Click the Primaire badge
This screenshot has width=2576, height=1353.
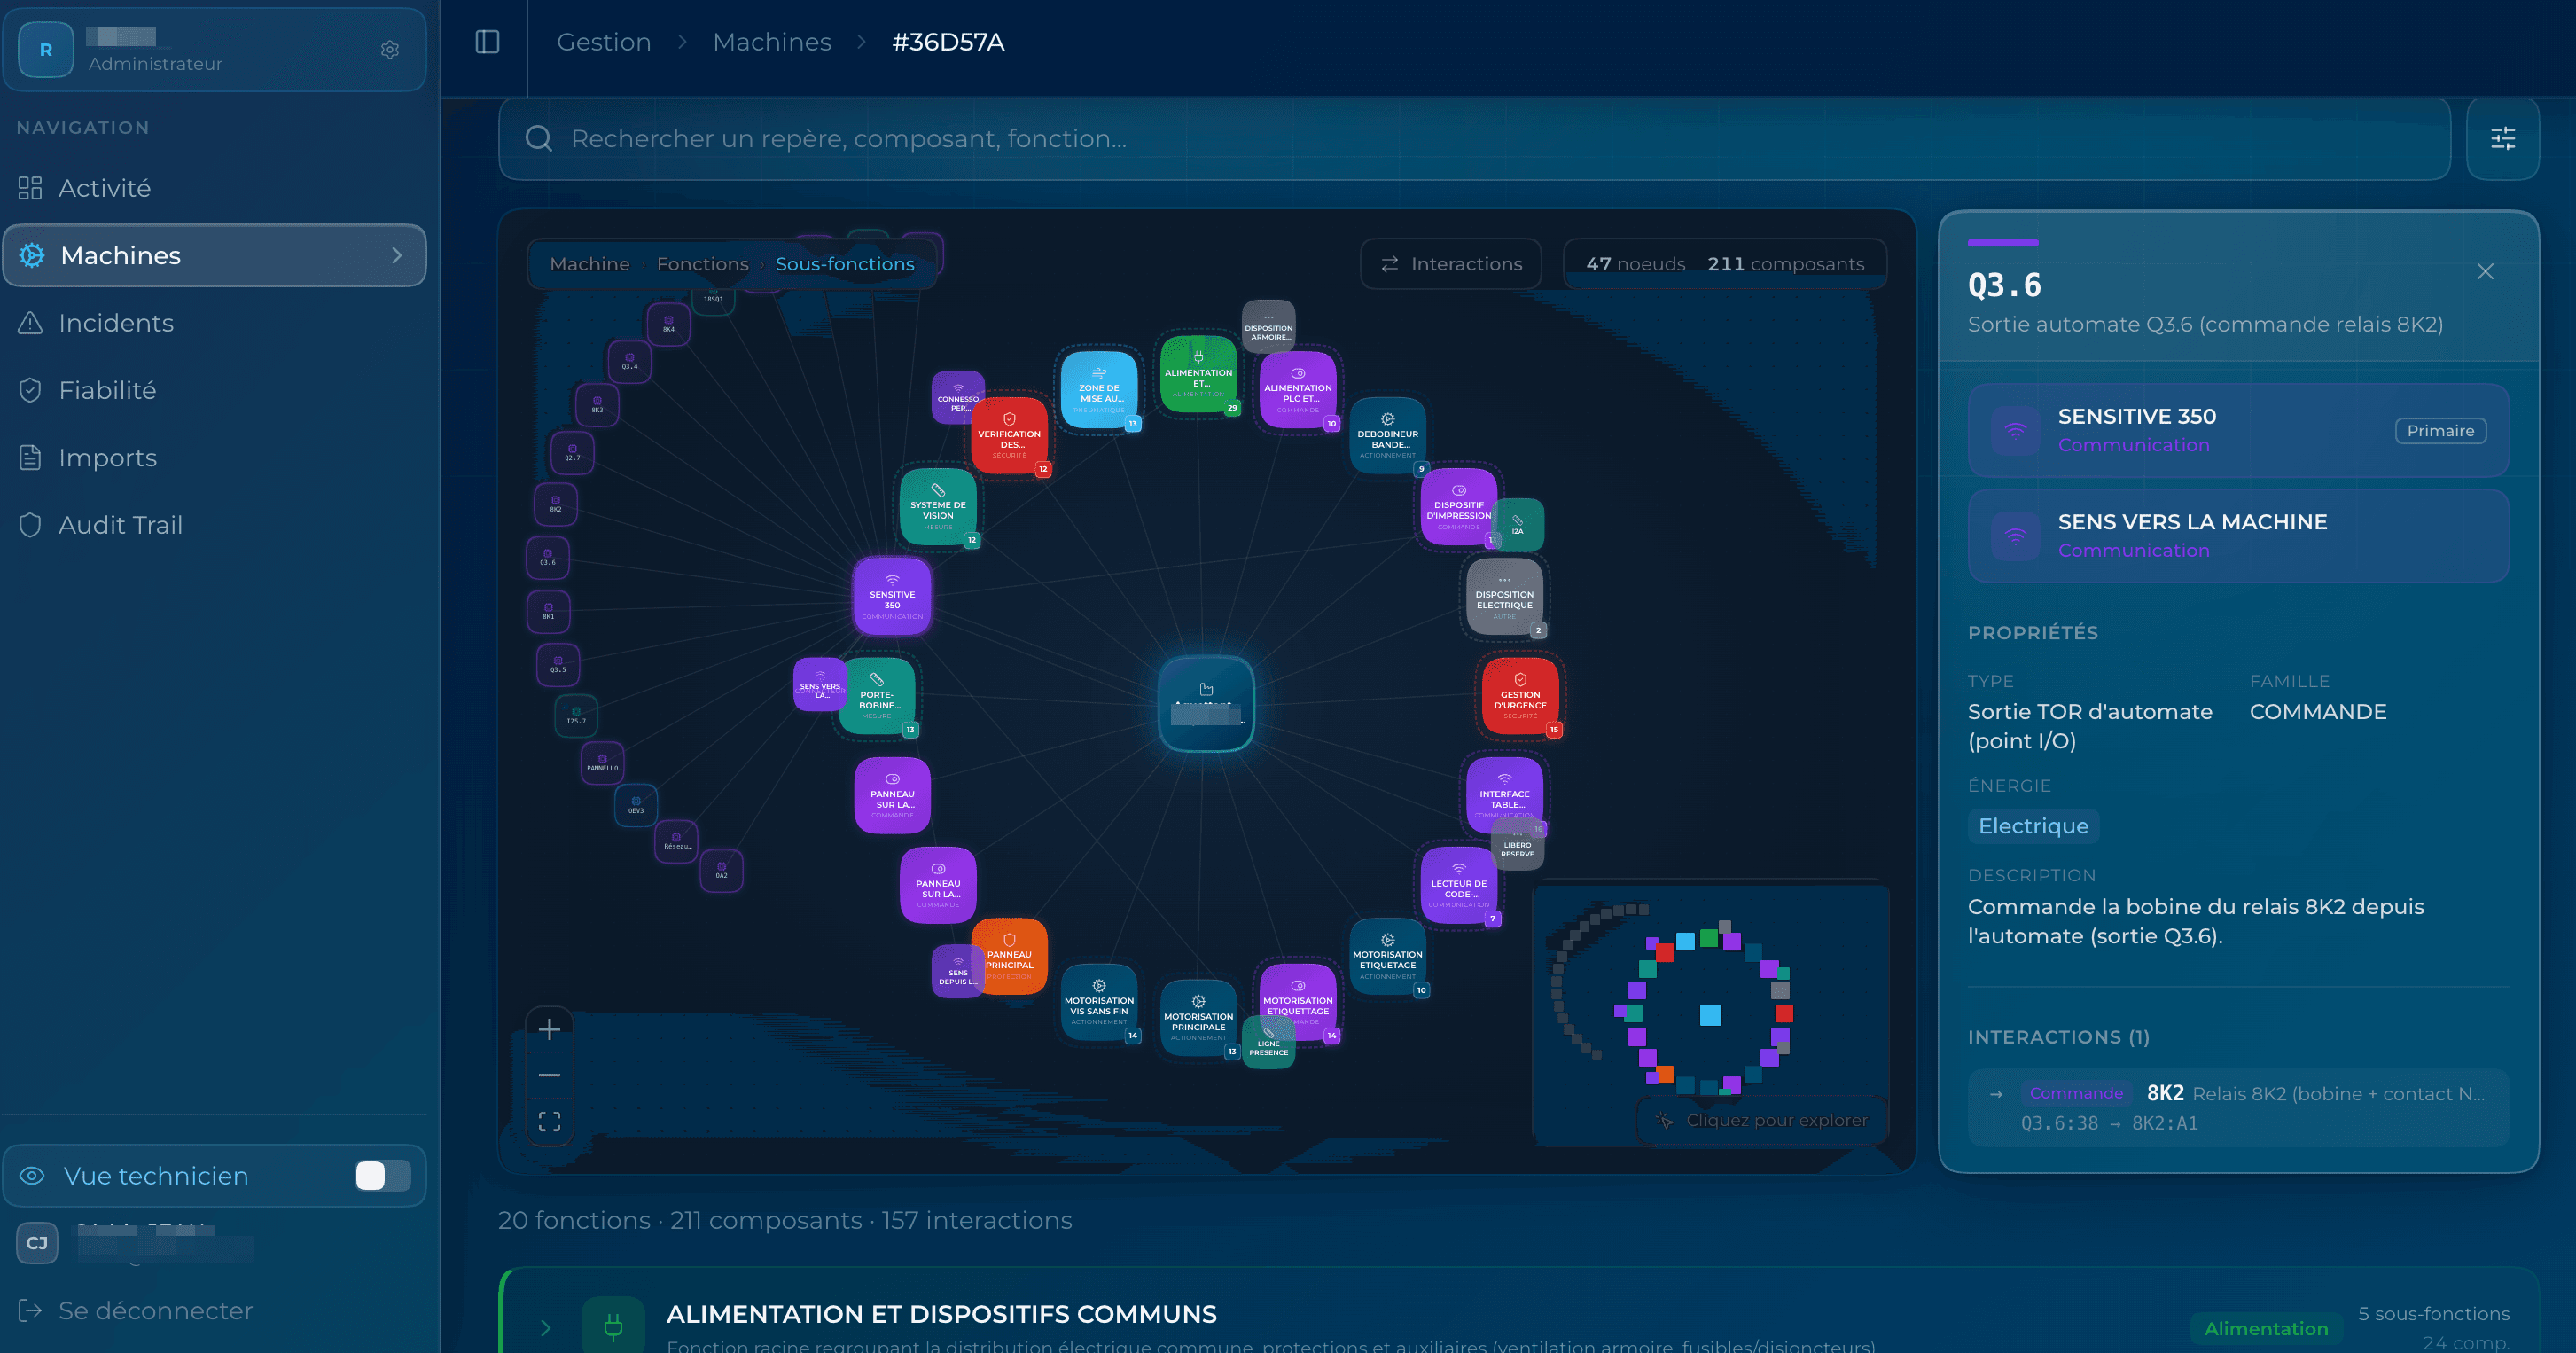coord(2440,431)
